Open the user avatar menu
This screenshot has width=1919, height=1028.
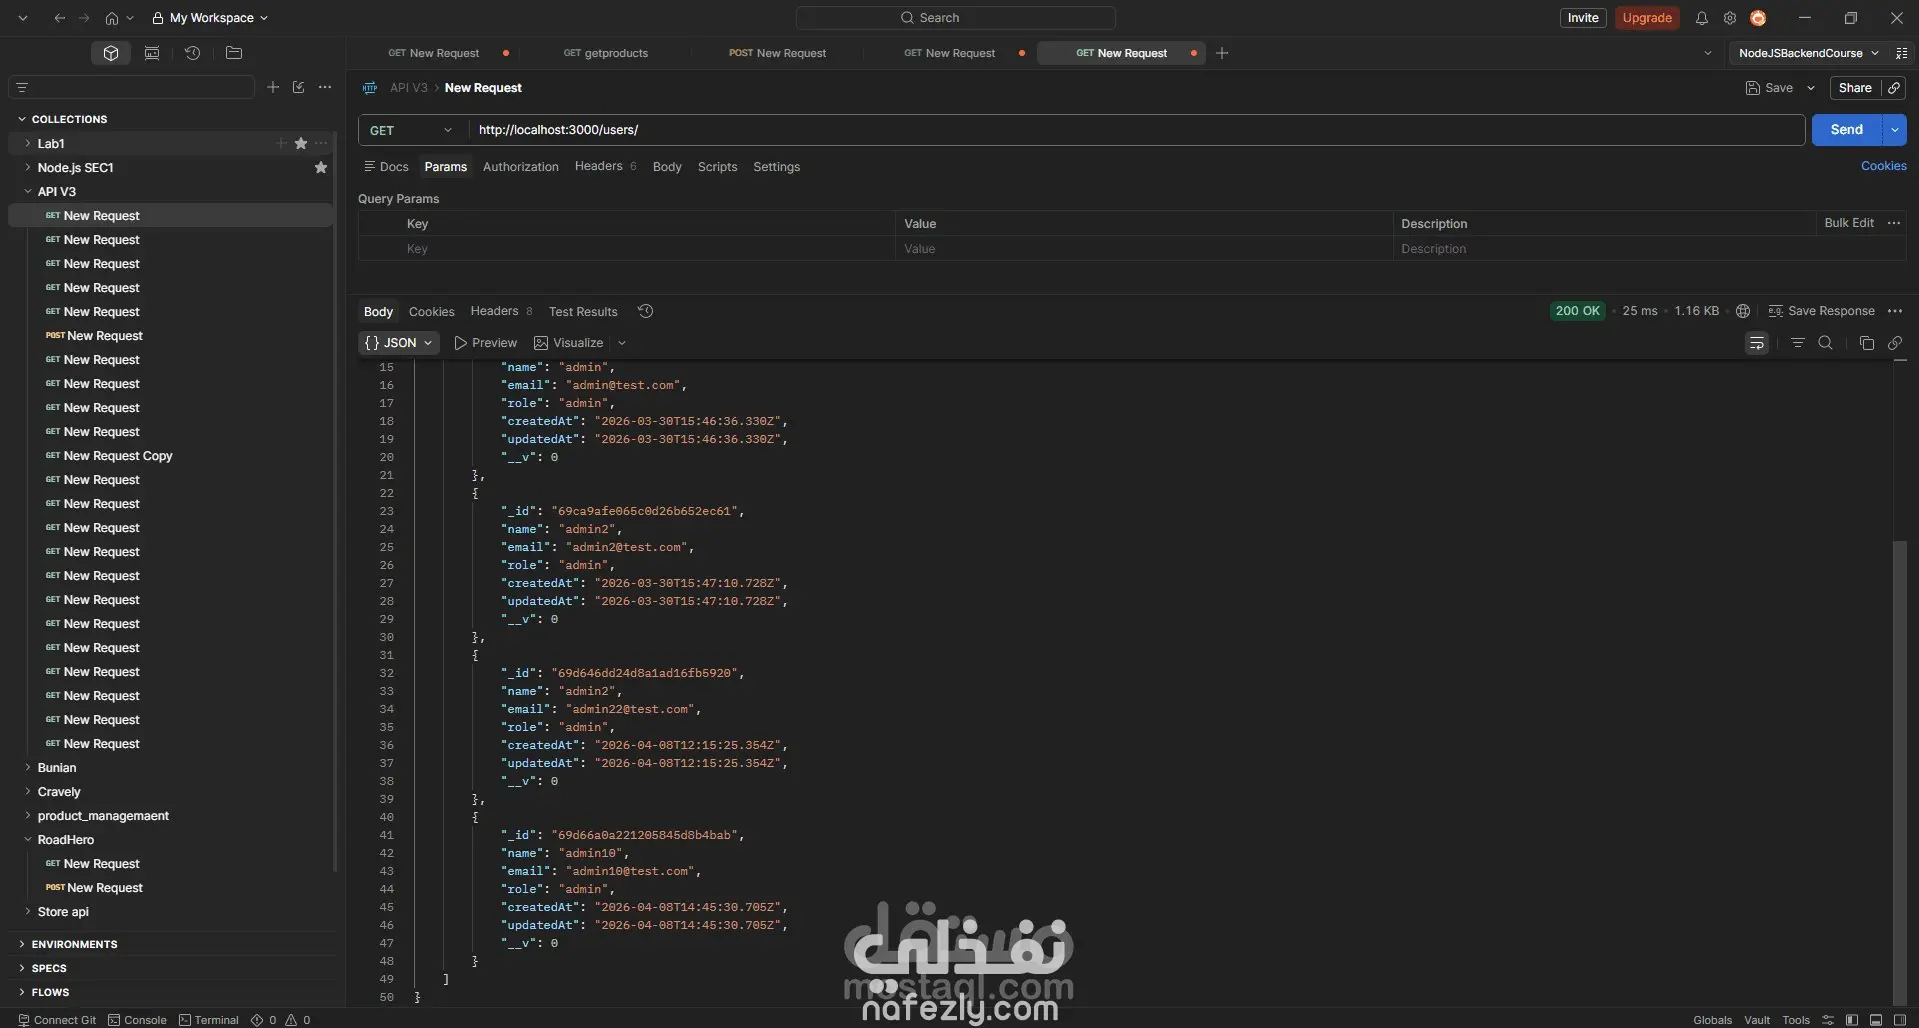(1759, 18)
